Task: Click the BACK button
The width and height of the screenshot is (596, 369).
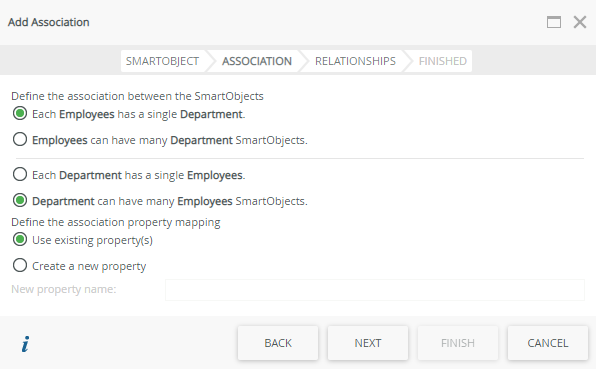Action: click(x=278, y=343)
